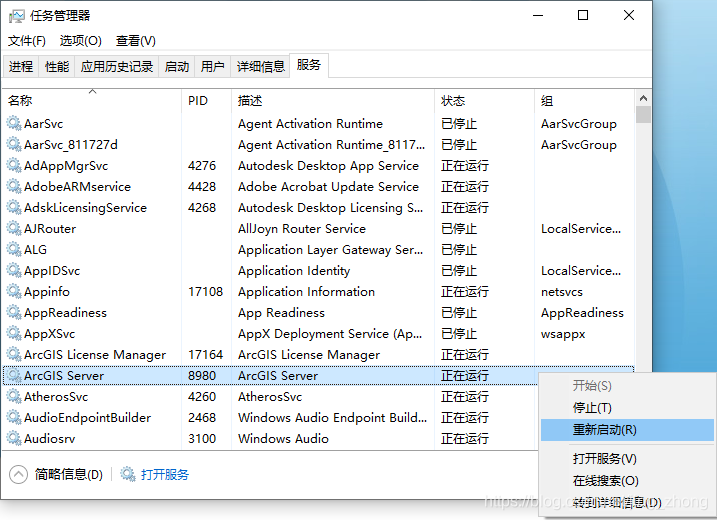Click the wsappx group cell of AppXSvc
The width and height of the screenshot is (717, 520).
(x=563, y=334)
